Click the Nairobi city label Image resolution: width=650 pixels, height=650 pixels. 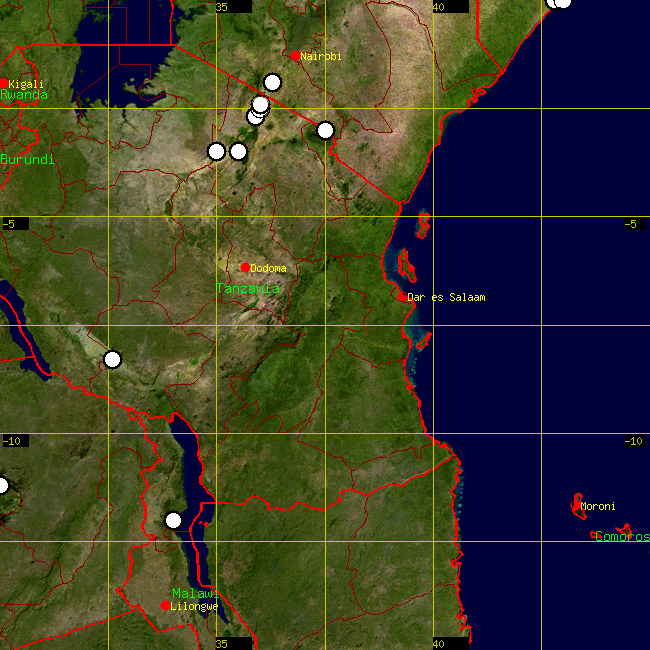(321, 56)
